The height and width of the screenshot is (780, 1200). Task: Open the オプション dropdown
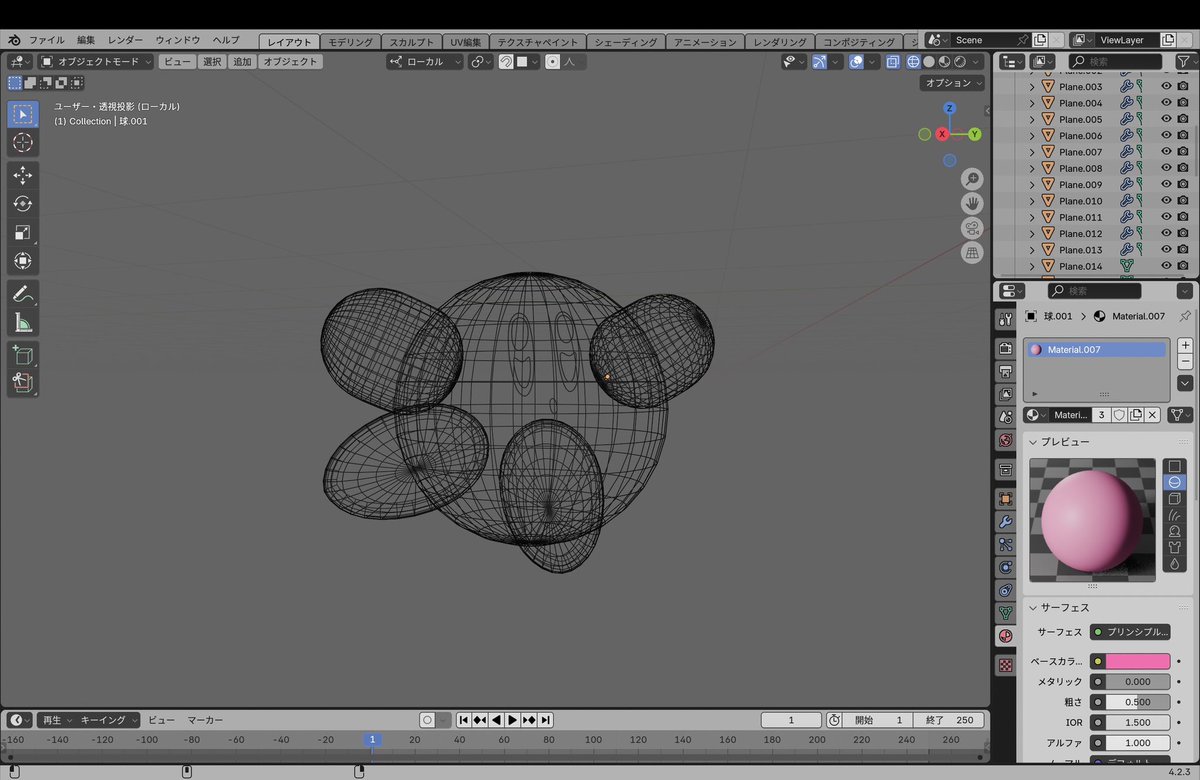point(953,83)
